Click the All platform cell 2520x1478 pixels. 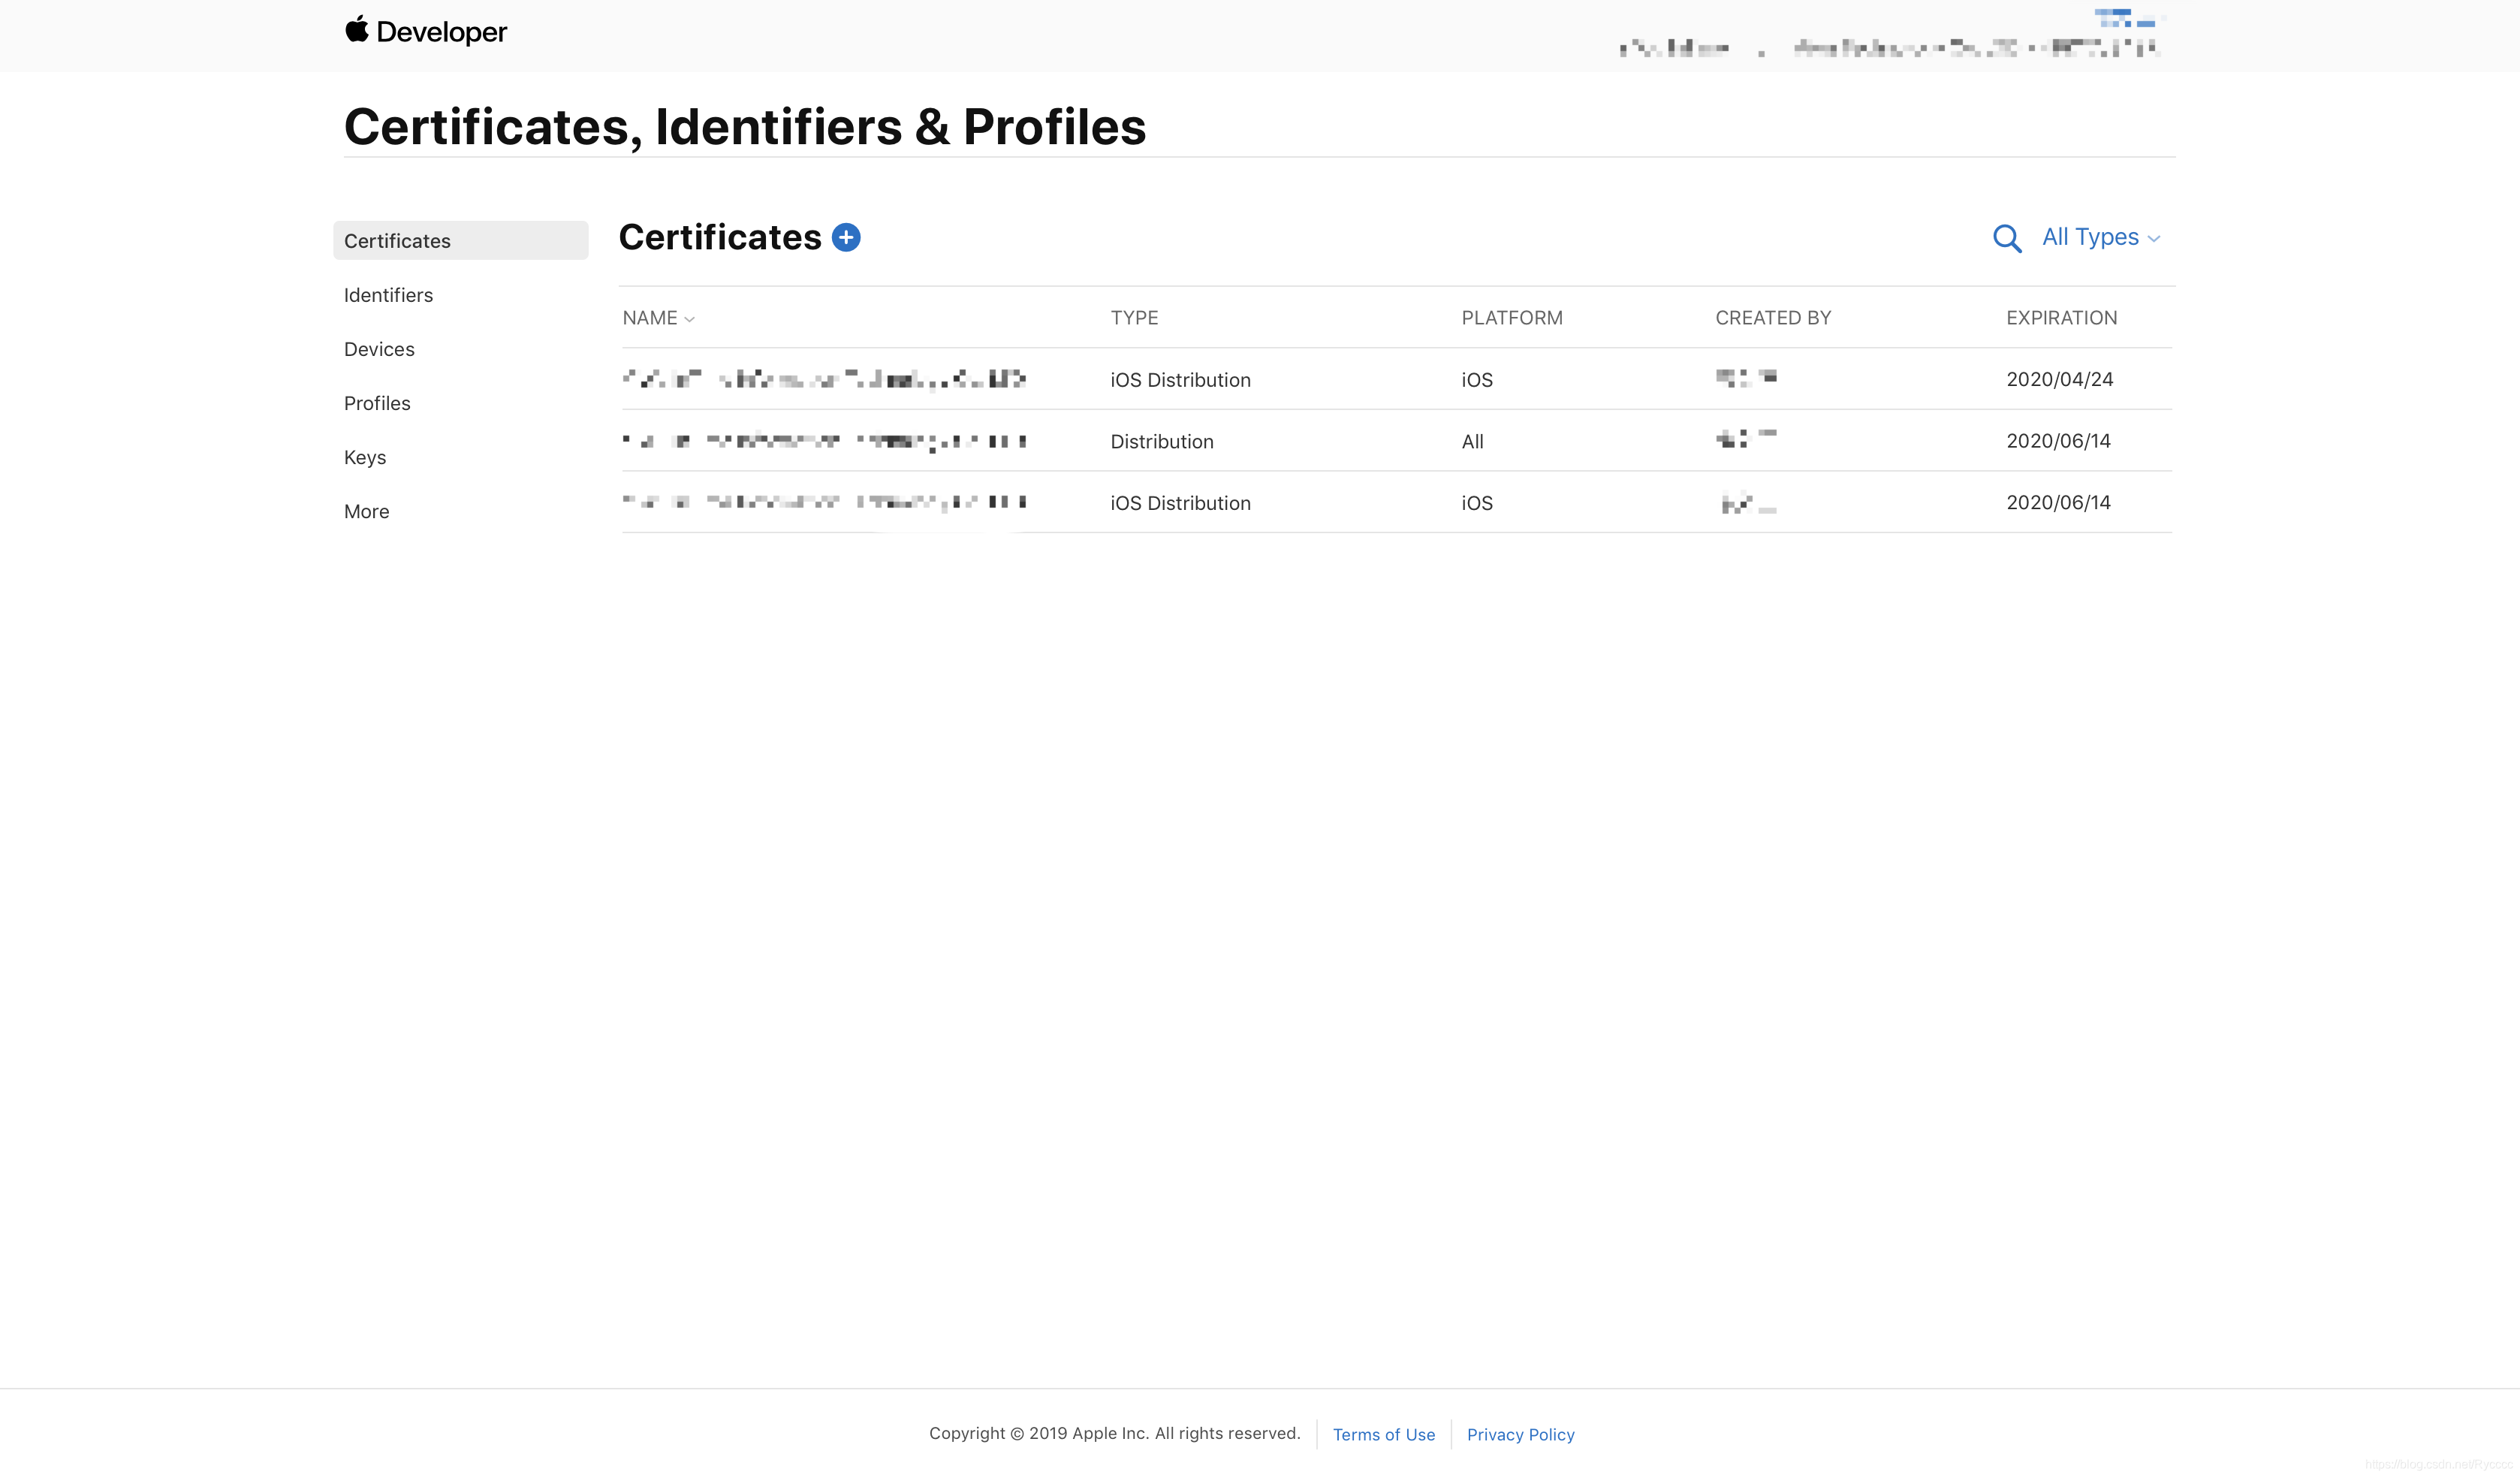[x=1472, y=441]
